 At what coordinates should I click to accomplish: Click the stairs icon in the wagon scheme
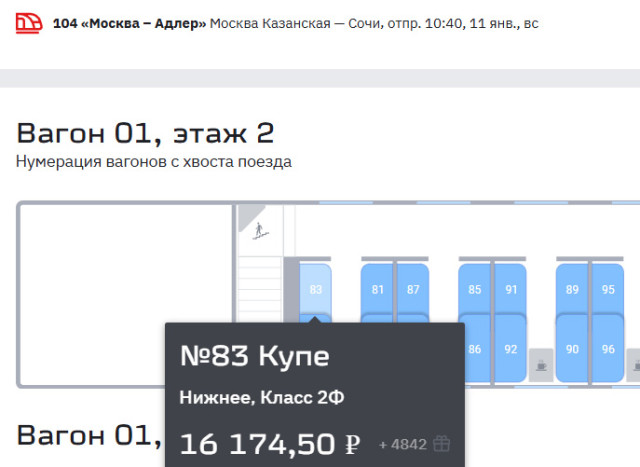point(259,233)
